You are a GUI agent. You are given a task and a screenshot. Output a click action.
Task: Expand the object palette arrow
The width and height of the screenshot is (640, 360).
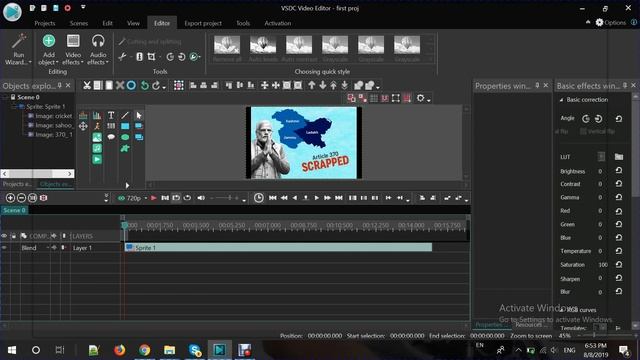point(127,186)
